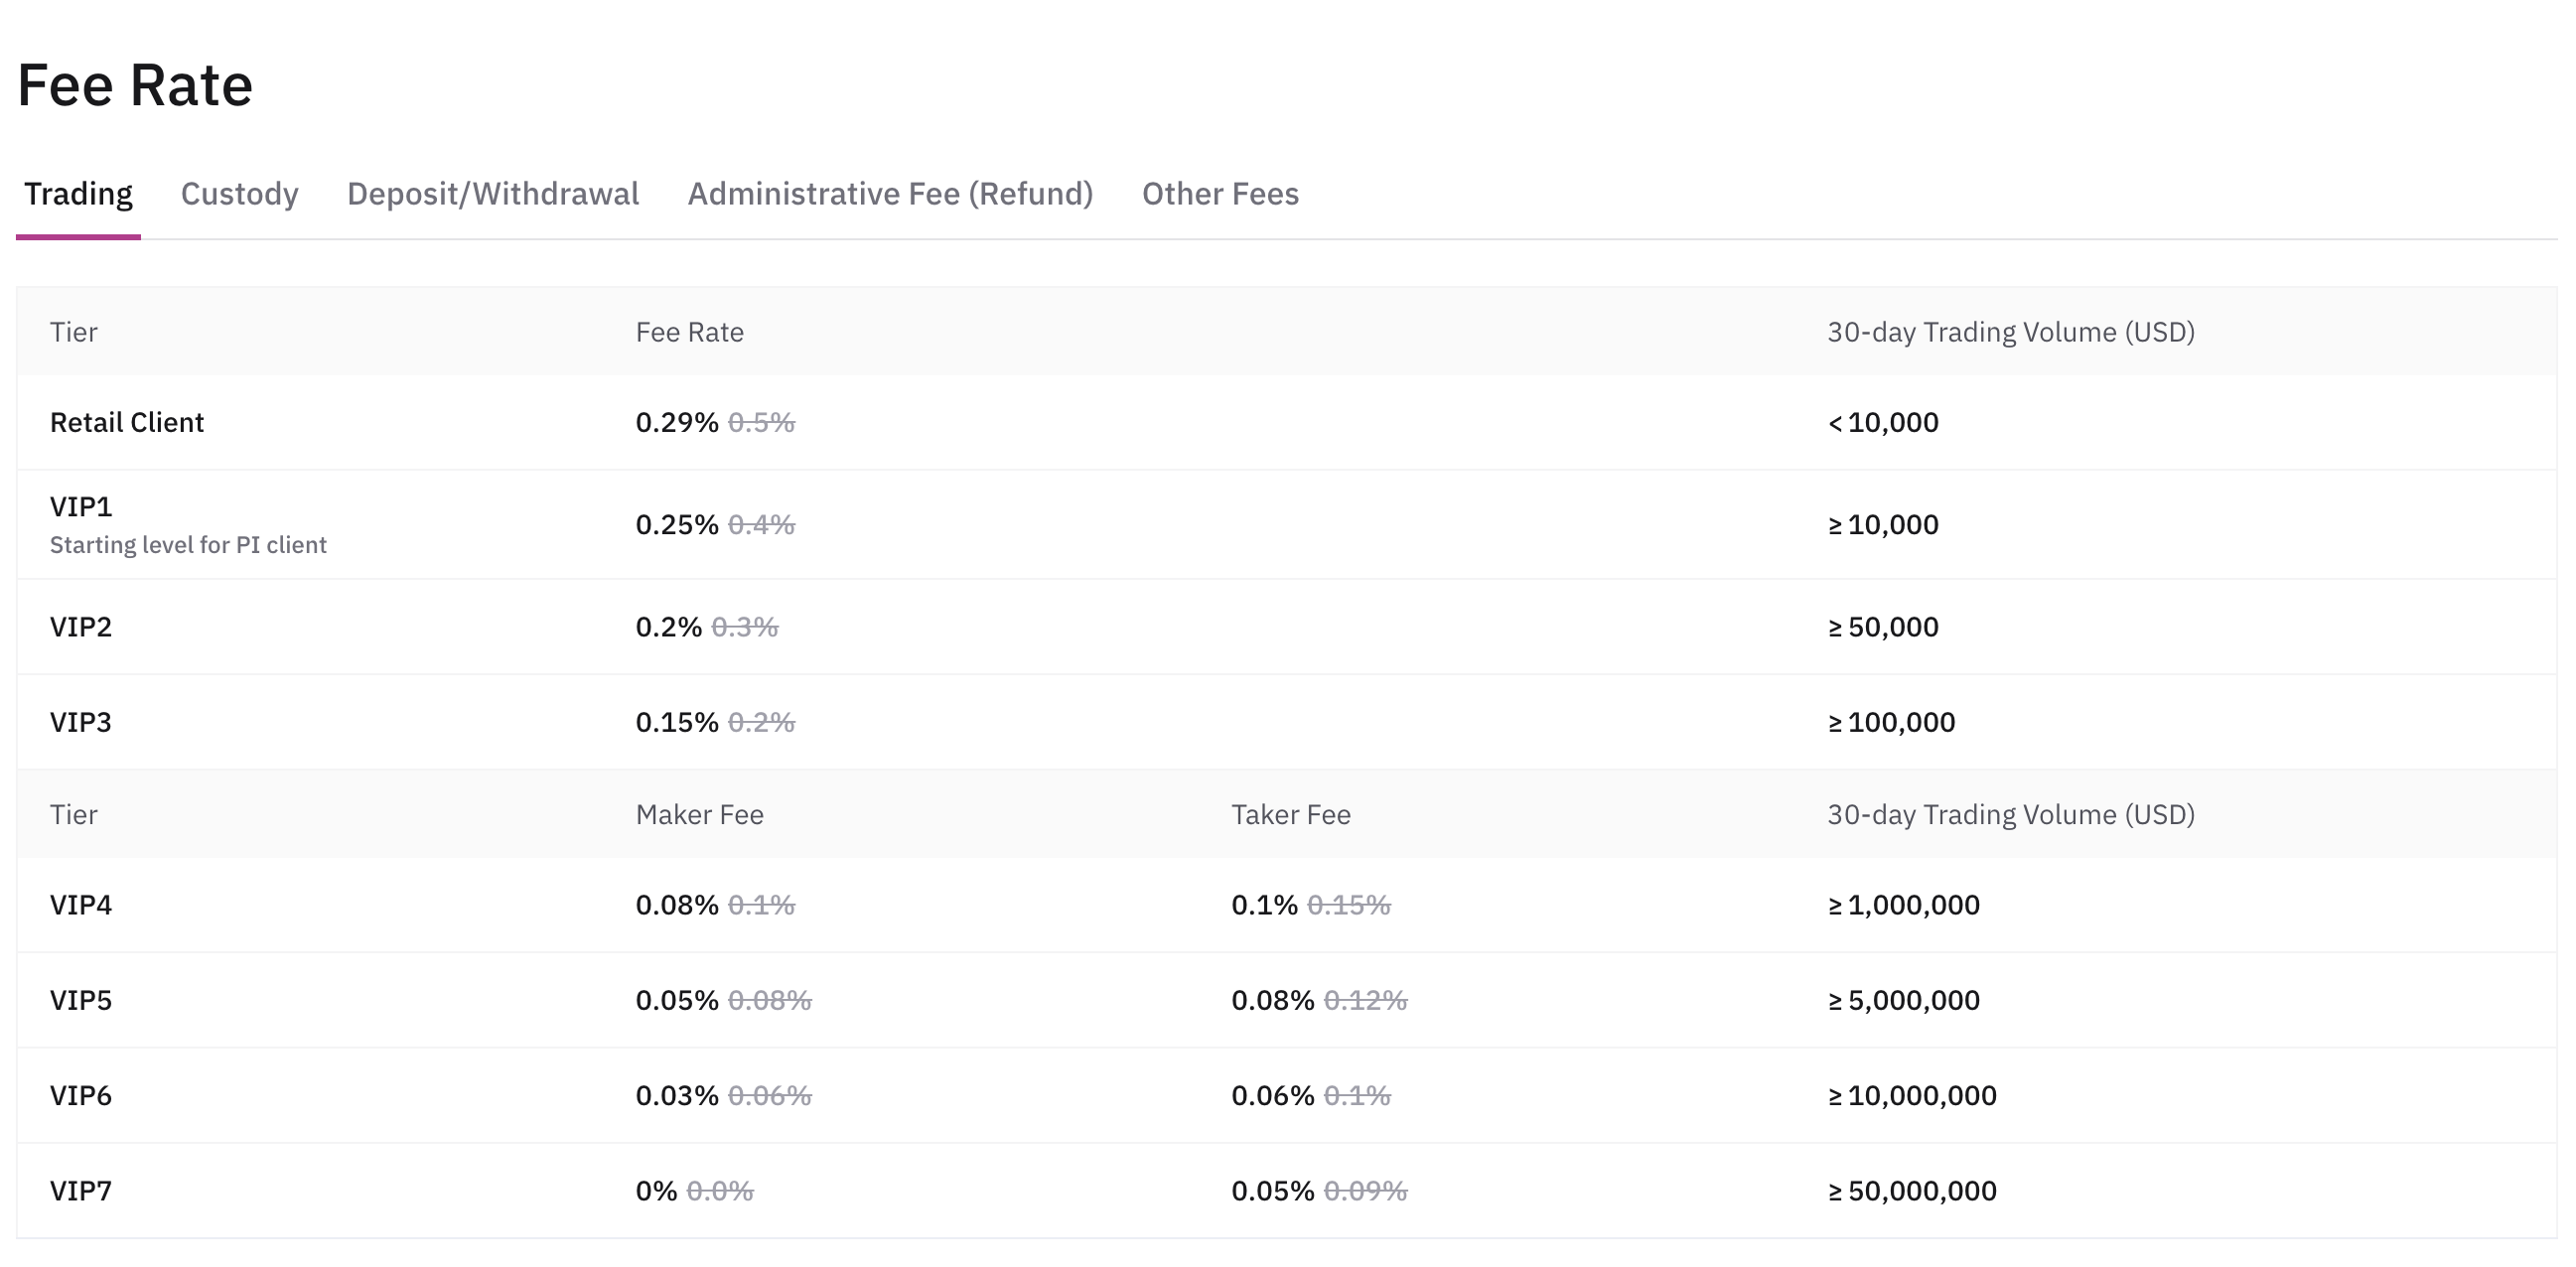Screen dimensions: 2576x1267
Task: Open Administrative Fee (Refund) tab
Action: point(890,193)
